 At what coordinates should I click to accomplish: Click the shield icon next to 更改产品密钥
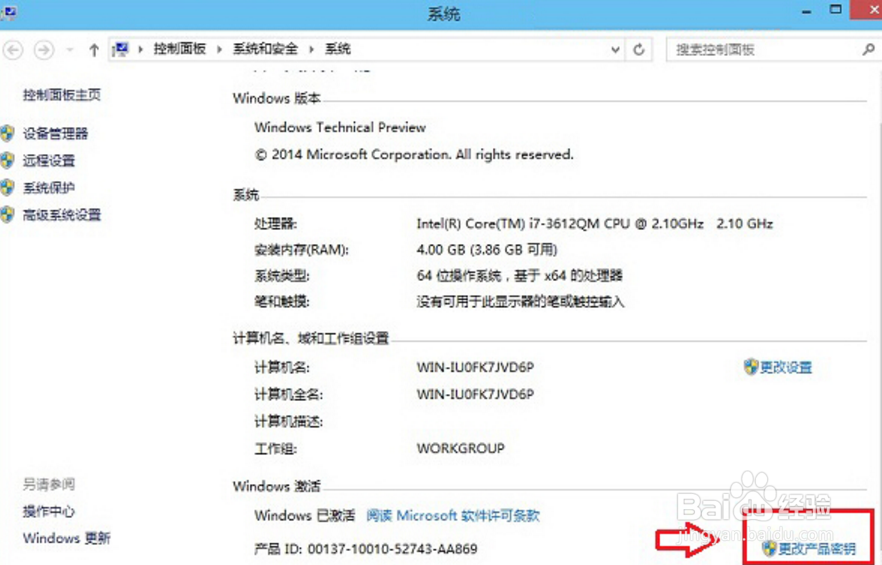(x=770, y=549)
